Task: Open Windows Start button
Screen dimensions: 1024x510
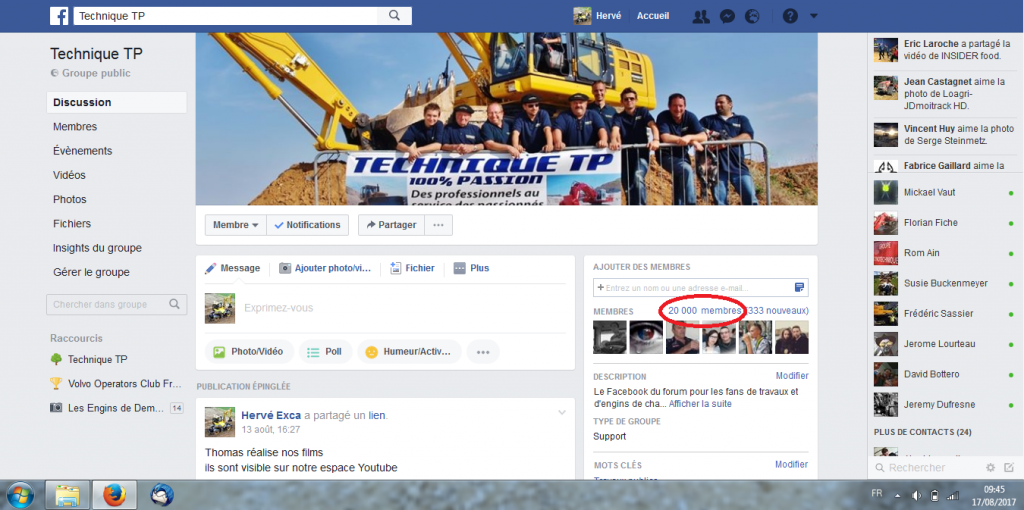Action: click(20, 495)
